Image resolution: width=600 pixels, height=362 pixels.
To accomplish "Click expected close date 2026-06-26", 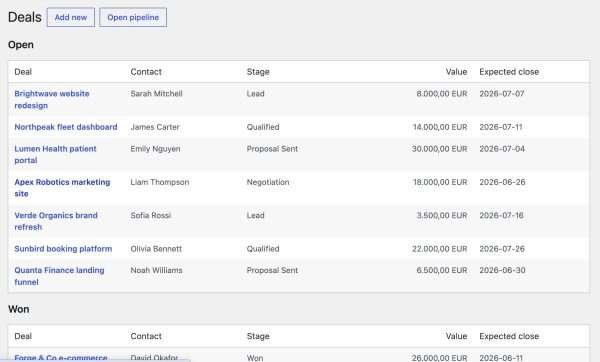I will tap(502, 182).
